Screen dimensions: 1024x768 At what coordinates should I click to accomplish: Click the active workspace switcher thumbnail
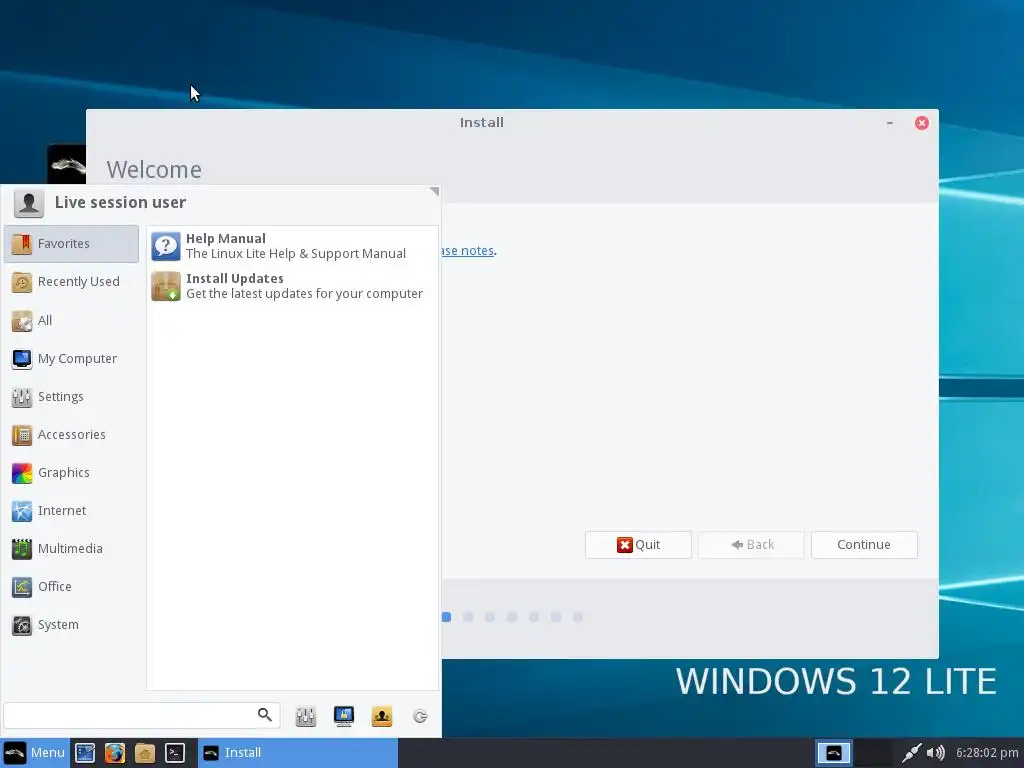pyautogui.click(x=834, y=753)
